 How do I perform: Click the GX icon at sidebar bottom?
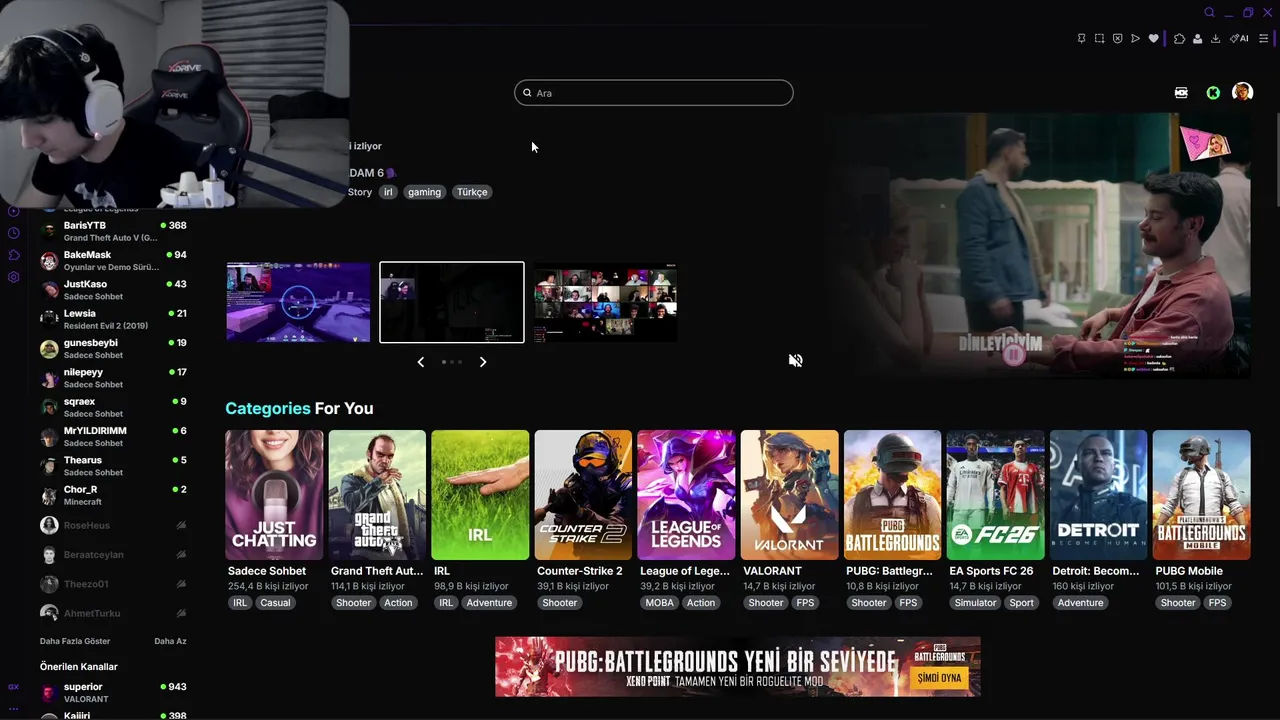click(14, 687)
